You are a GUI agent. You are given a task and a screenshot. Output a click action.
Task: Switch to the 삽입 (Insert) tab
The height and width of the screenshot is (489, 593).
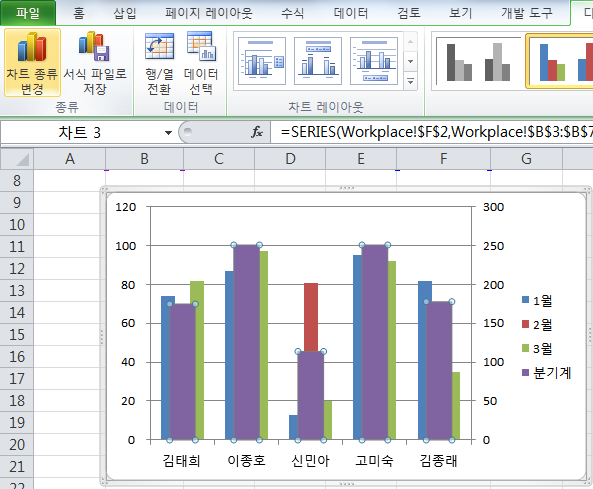[x=125, y=13]
